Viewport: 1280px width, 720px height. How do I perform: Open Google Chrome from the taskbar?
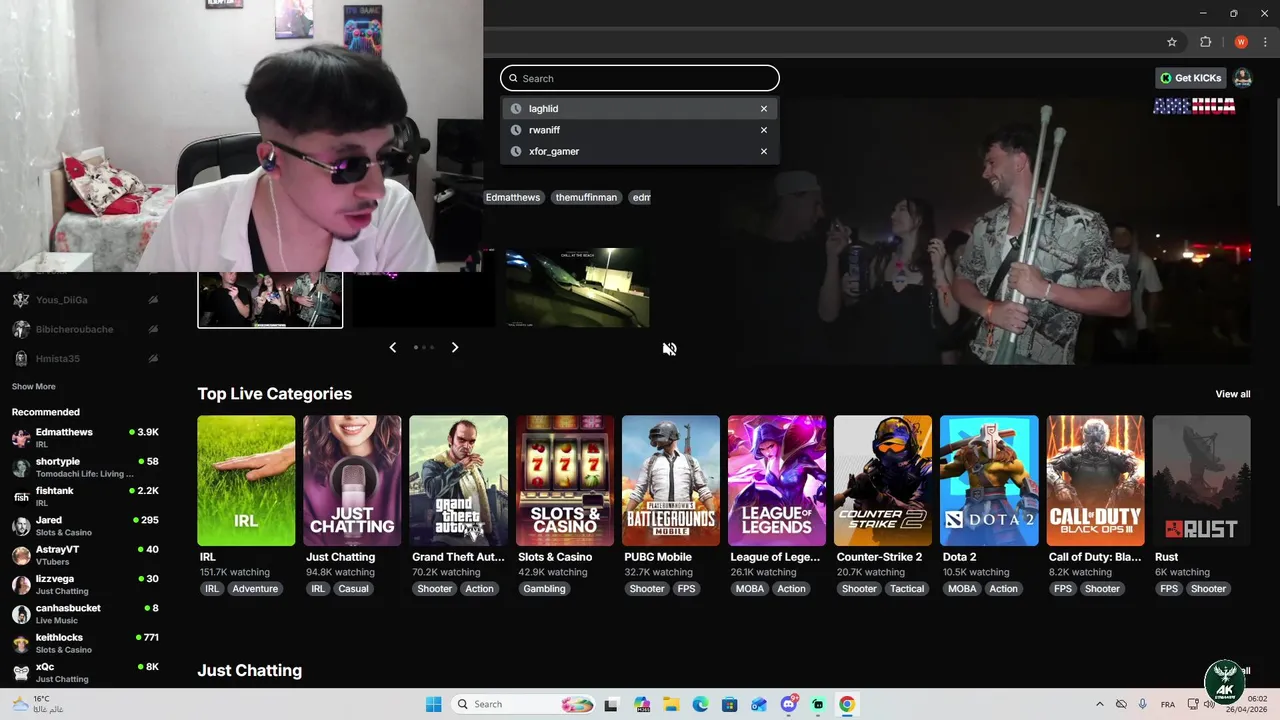point(847,704)
